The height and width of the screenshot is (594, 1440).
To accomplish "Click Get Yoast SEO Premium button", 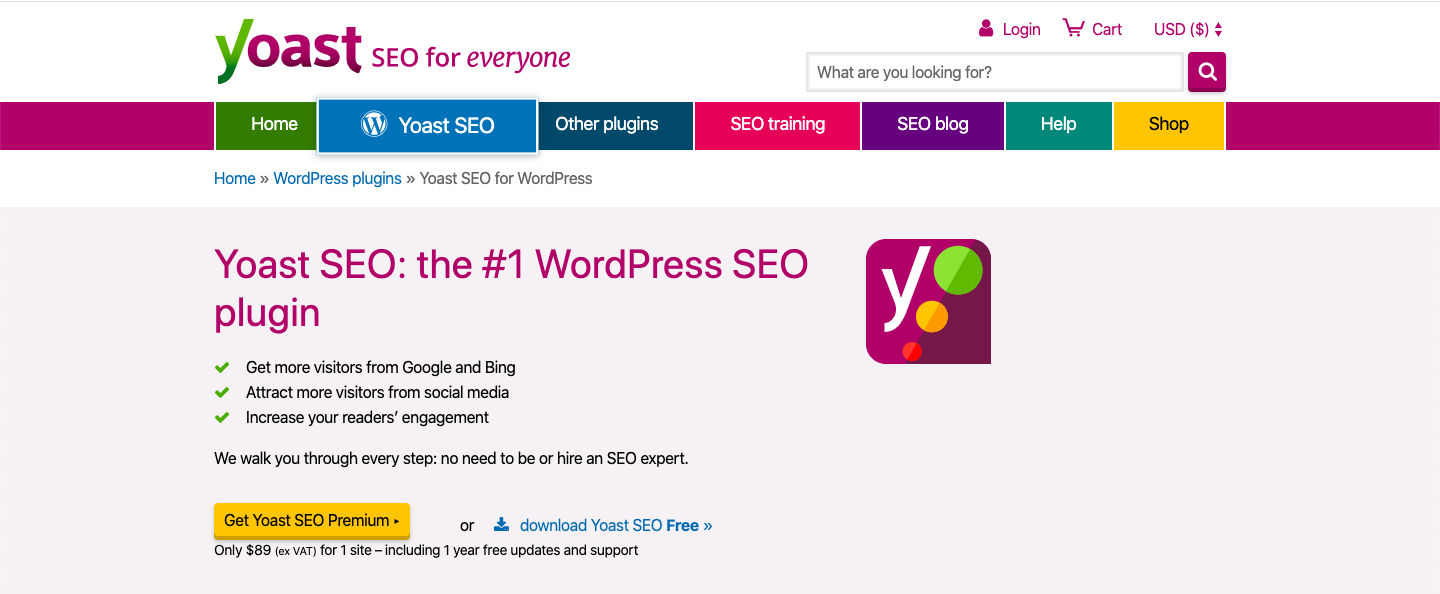I will point(312,520).
